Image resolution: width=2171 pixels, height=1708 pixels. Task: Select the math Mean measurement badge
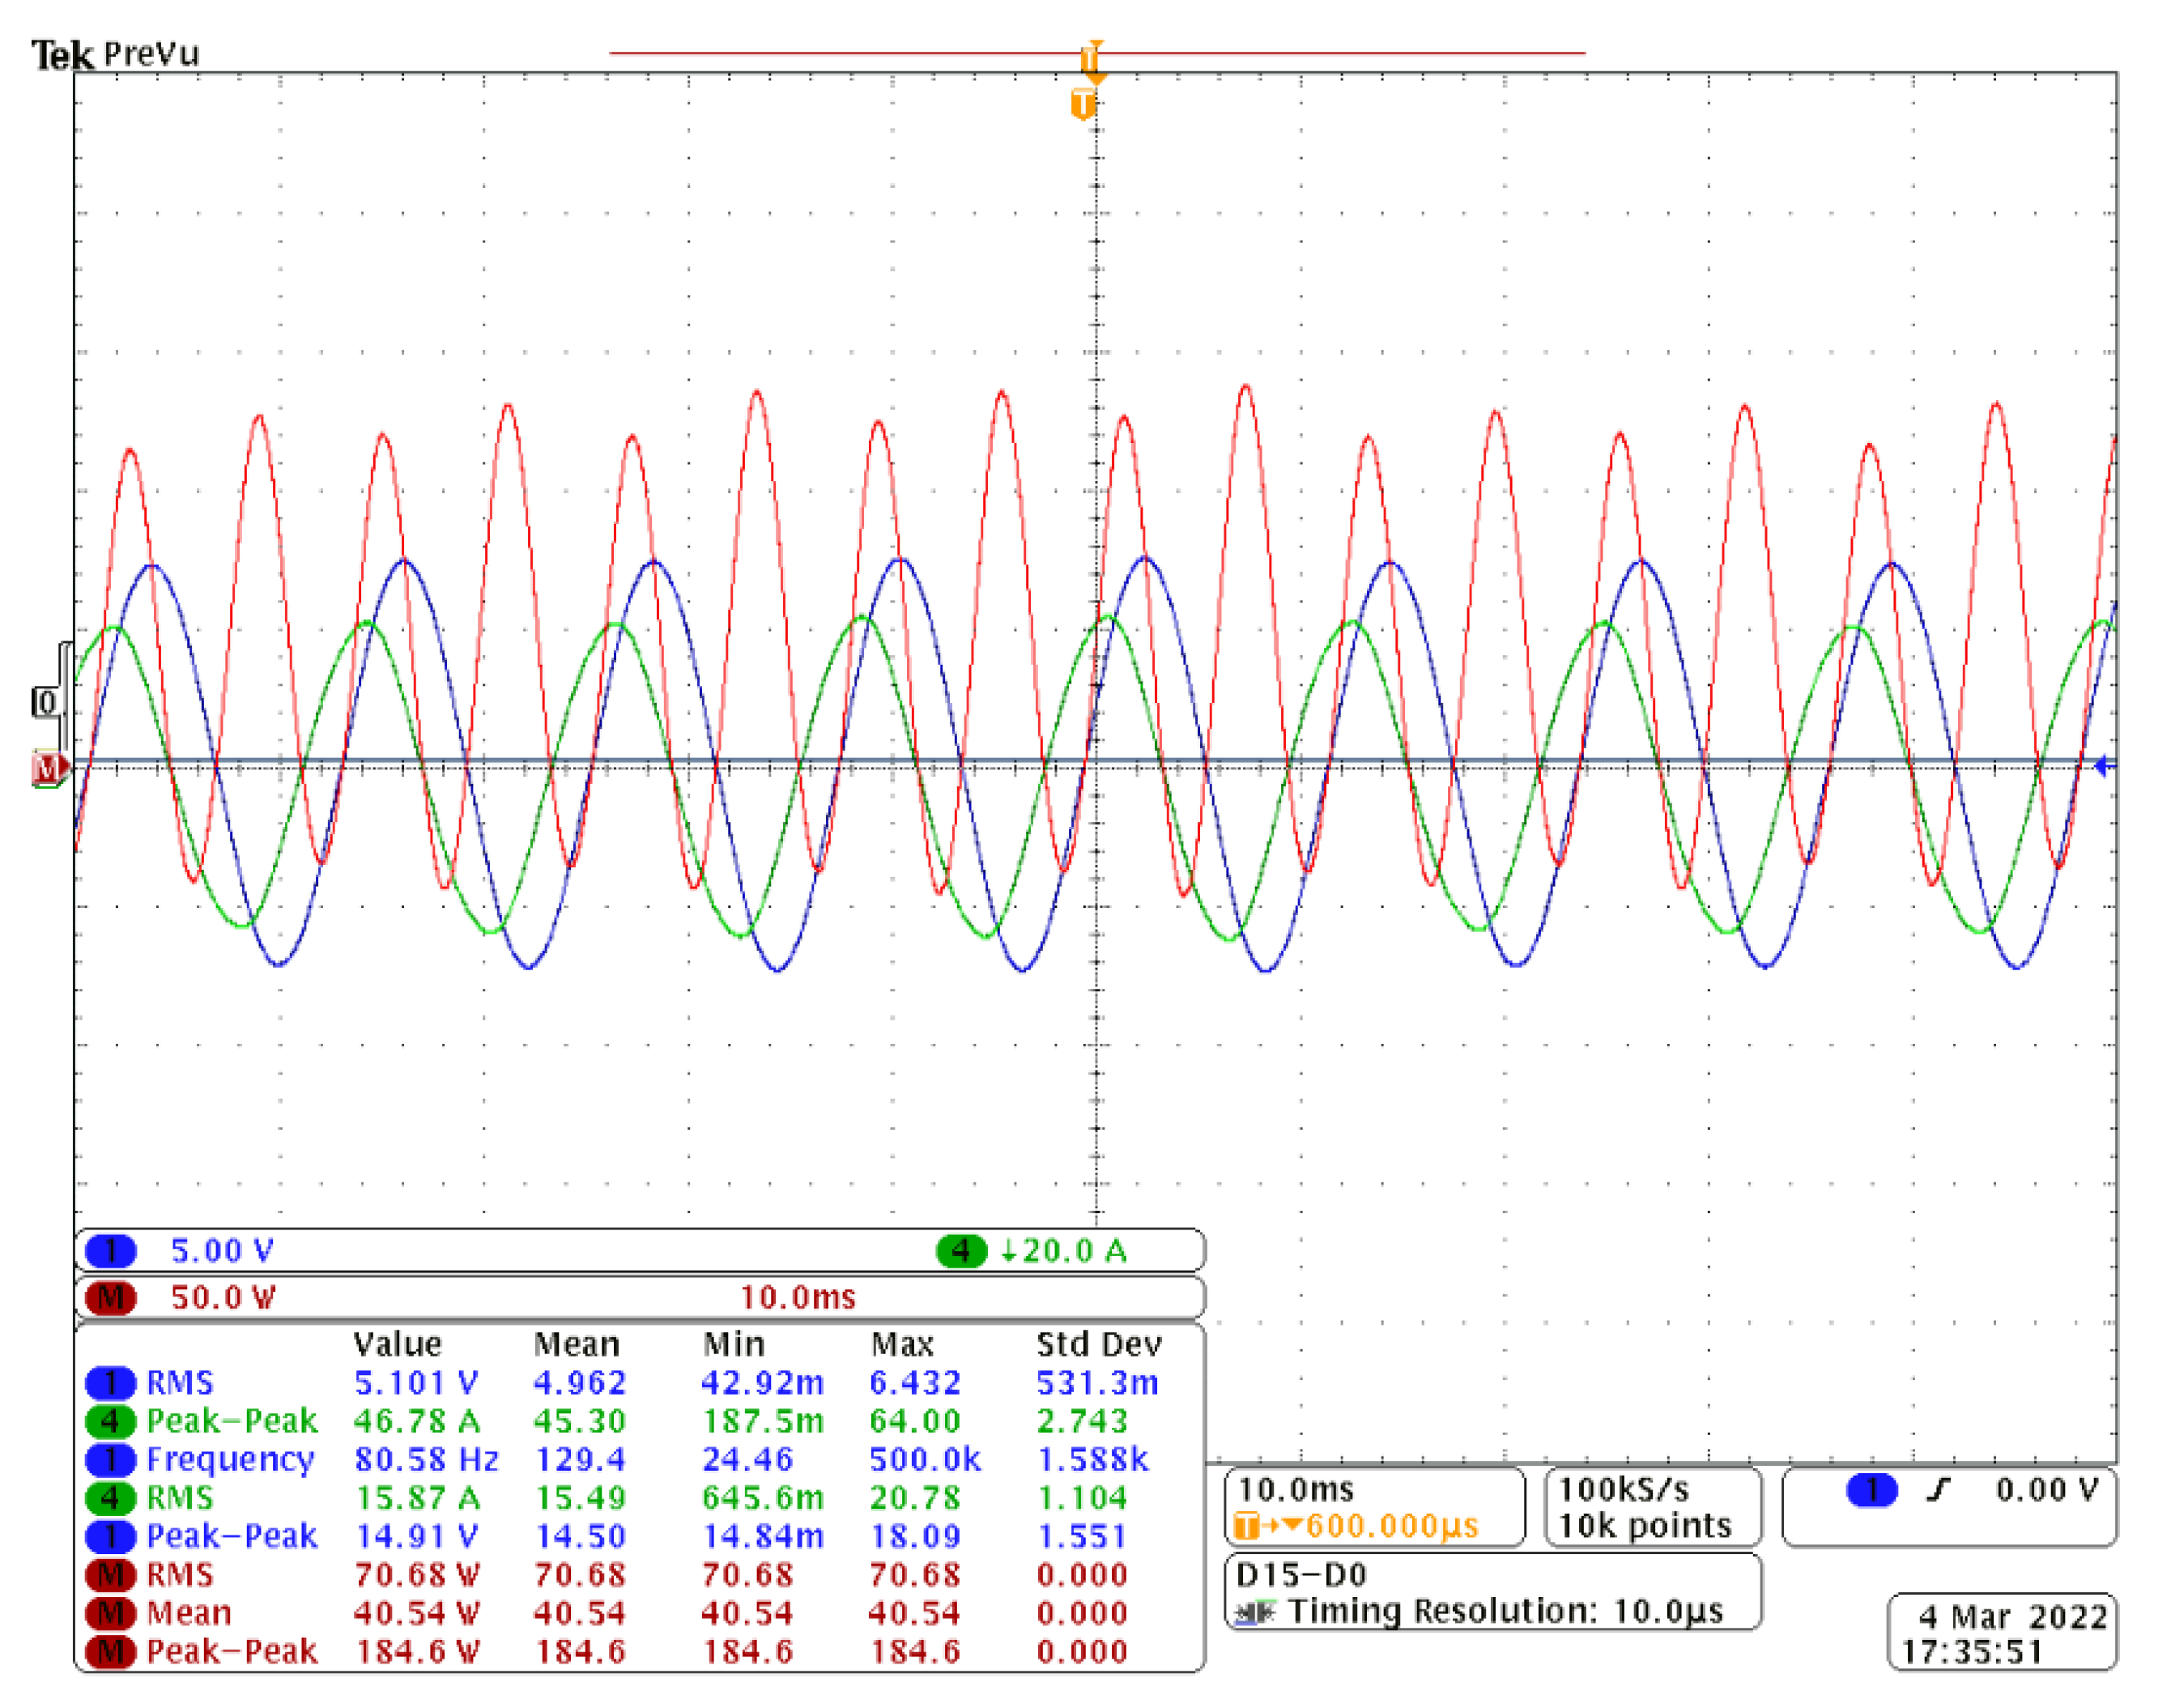click(x=110, y=1613)
